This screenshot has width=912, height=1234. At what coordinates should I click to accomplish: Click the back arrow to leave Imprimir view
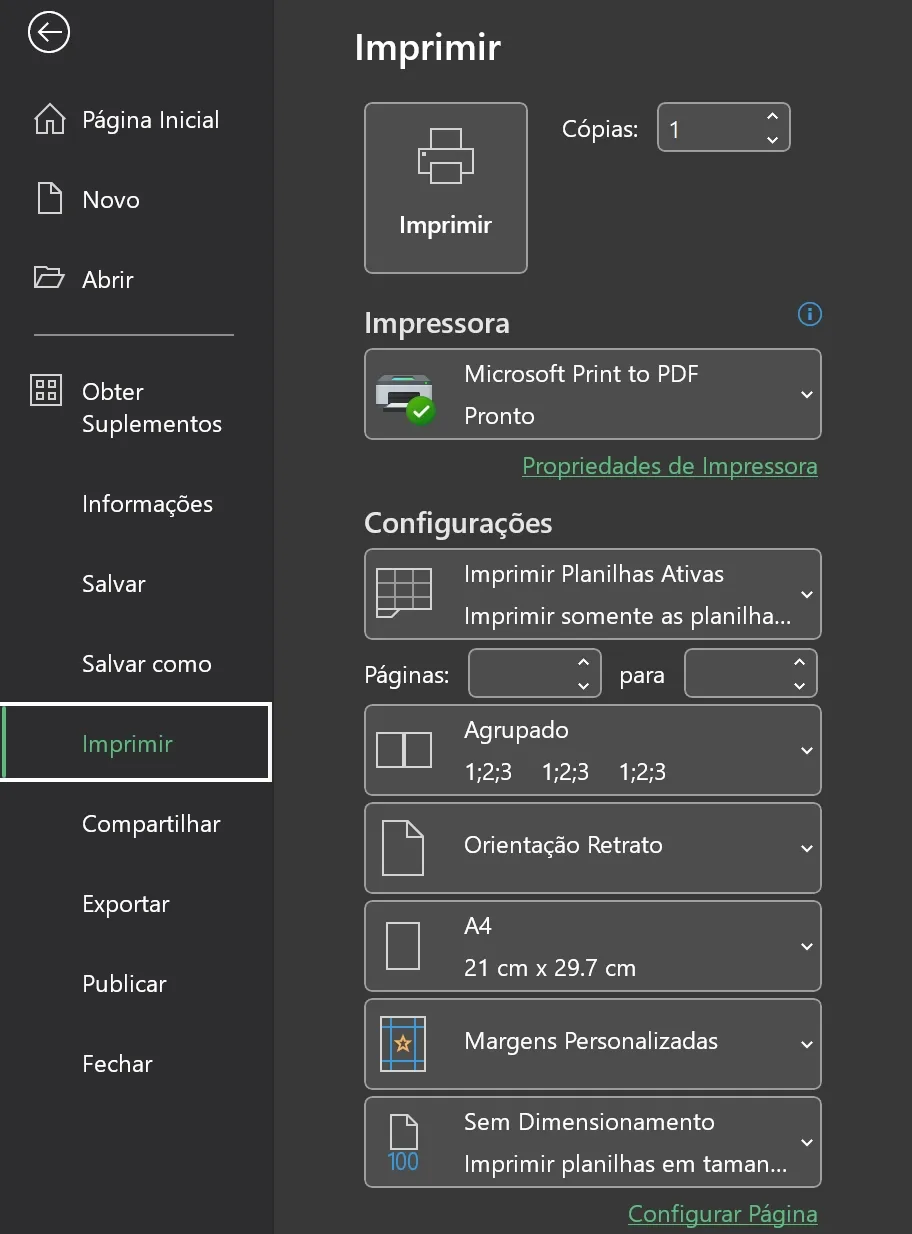tap(48, 32)
